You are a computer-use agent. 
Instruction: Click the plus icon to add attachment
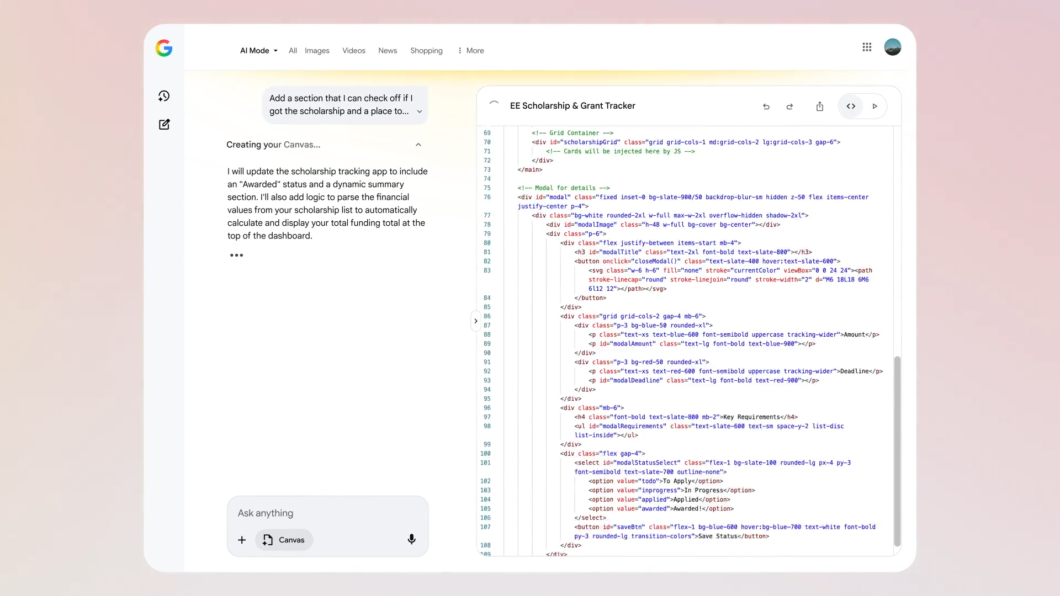[242, 540]
